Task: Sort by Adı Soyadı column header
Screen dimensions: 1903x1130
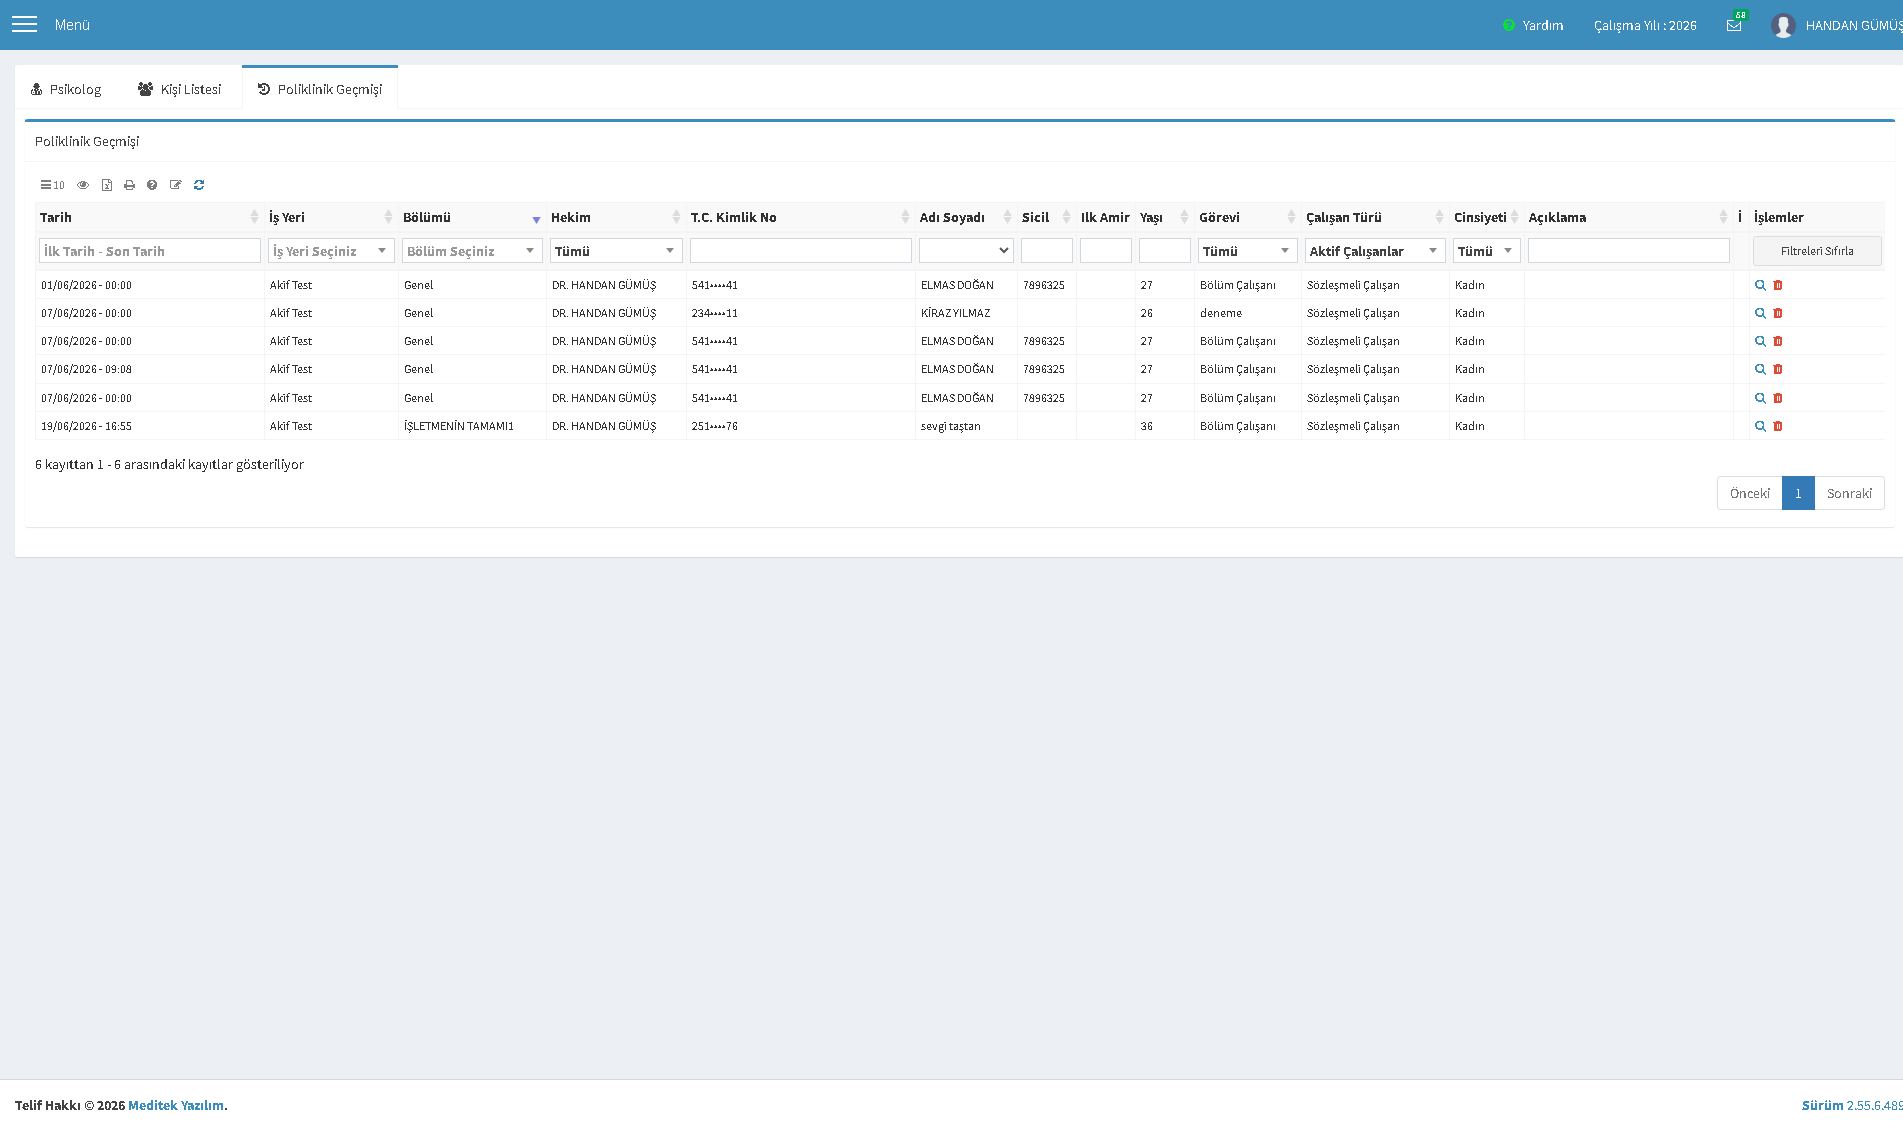Action: (x=965, y=217)
